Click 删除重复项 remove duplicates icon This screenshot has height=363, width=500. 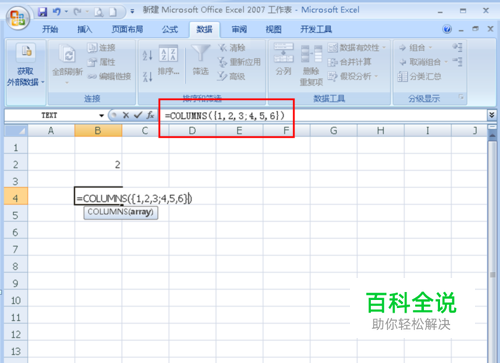coord(311,65)
